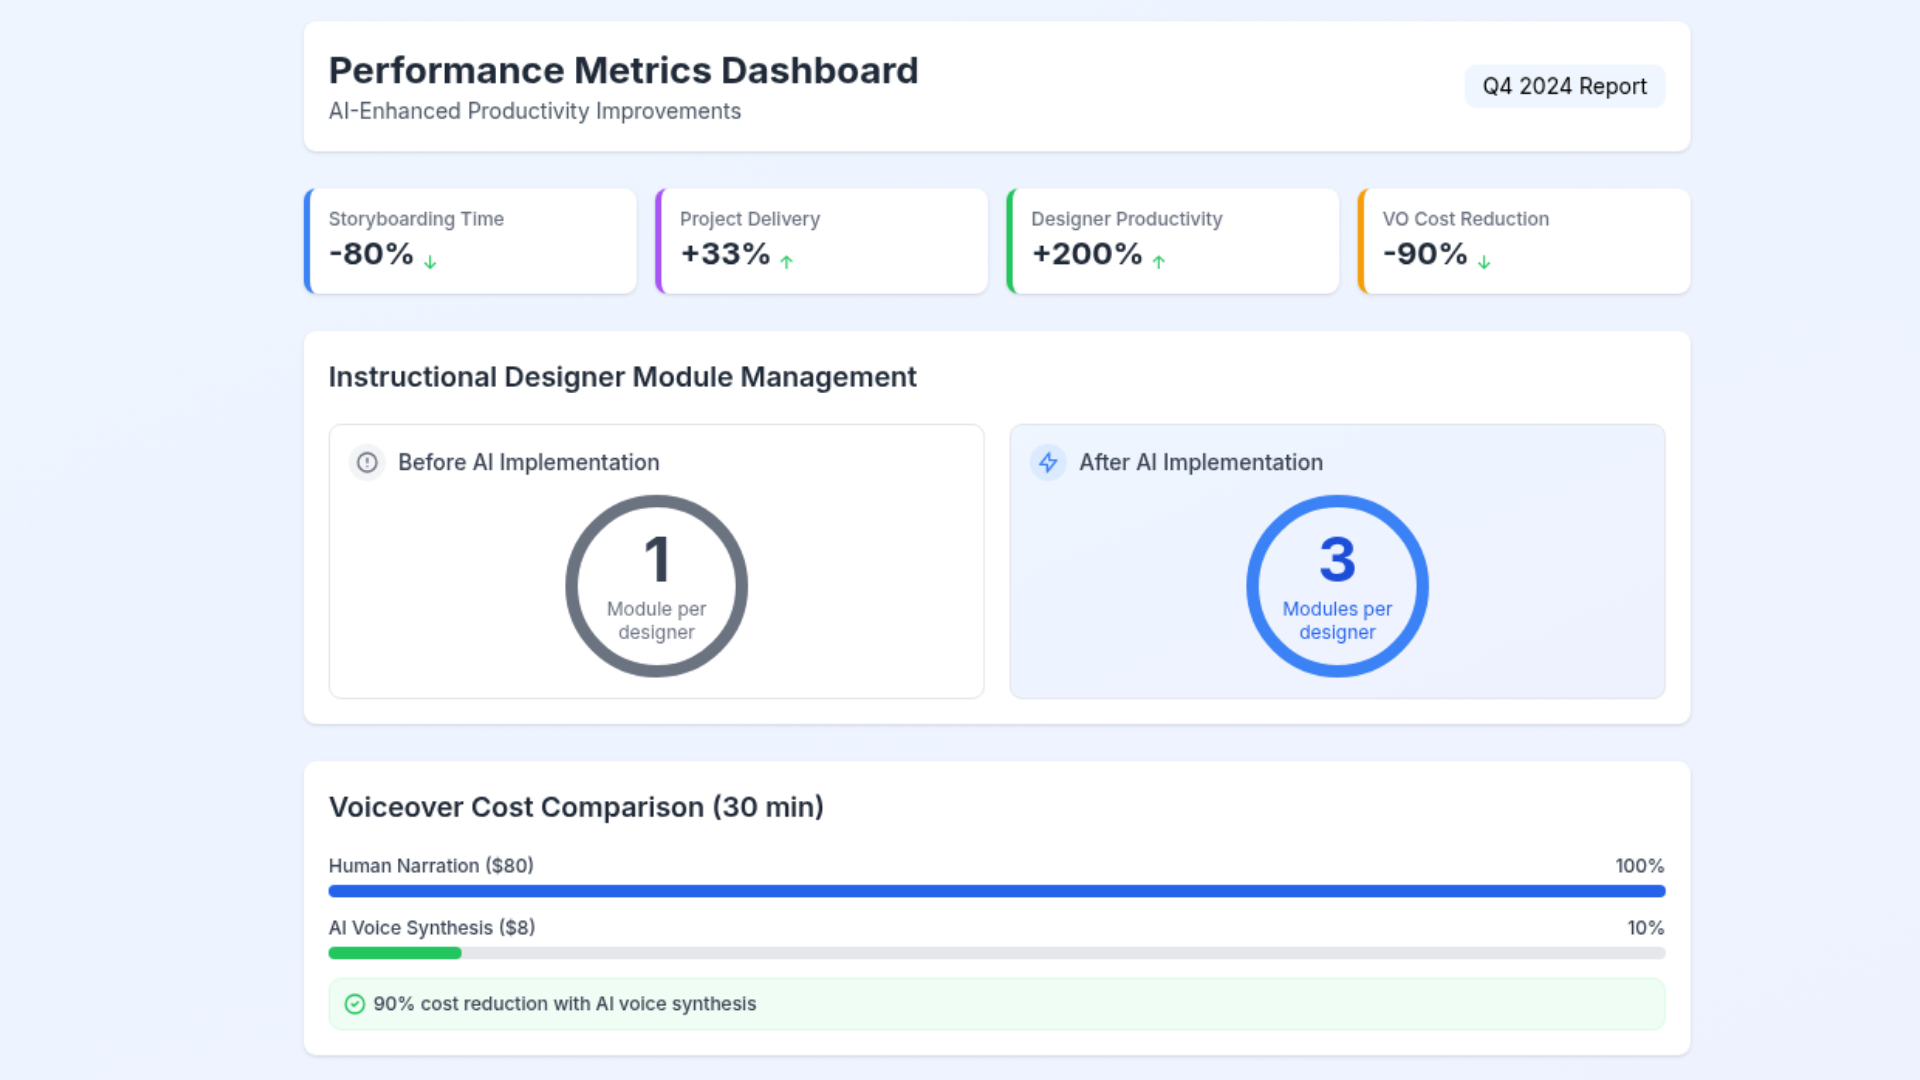The image size is (1920, 1080).
Task: Open the Project Delivery metric card
Action: pyautogui.click(x=822, y=241)
